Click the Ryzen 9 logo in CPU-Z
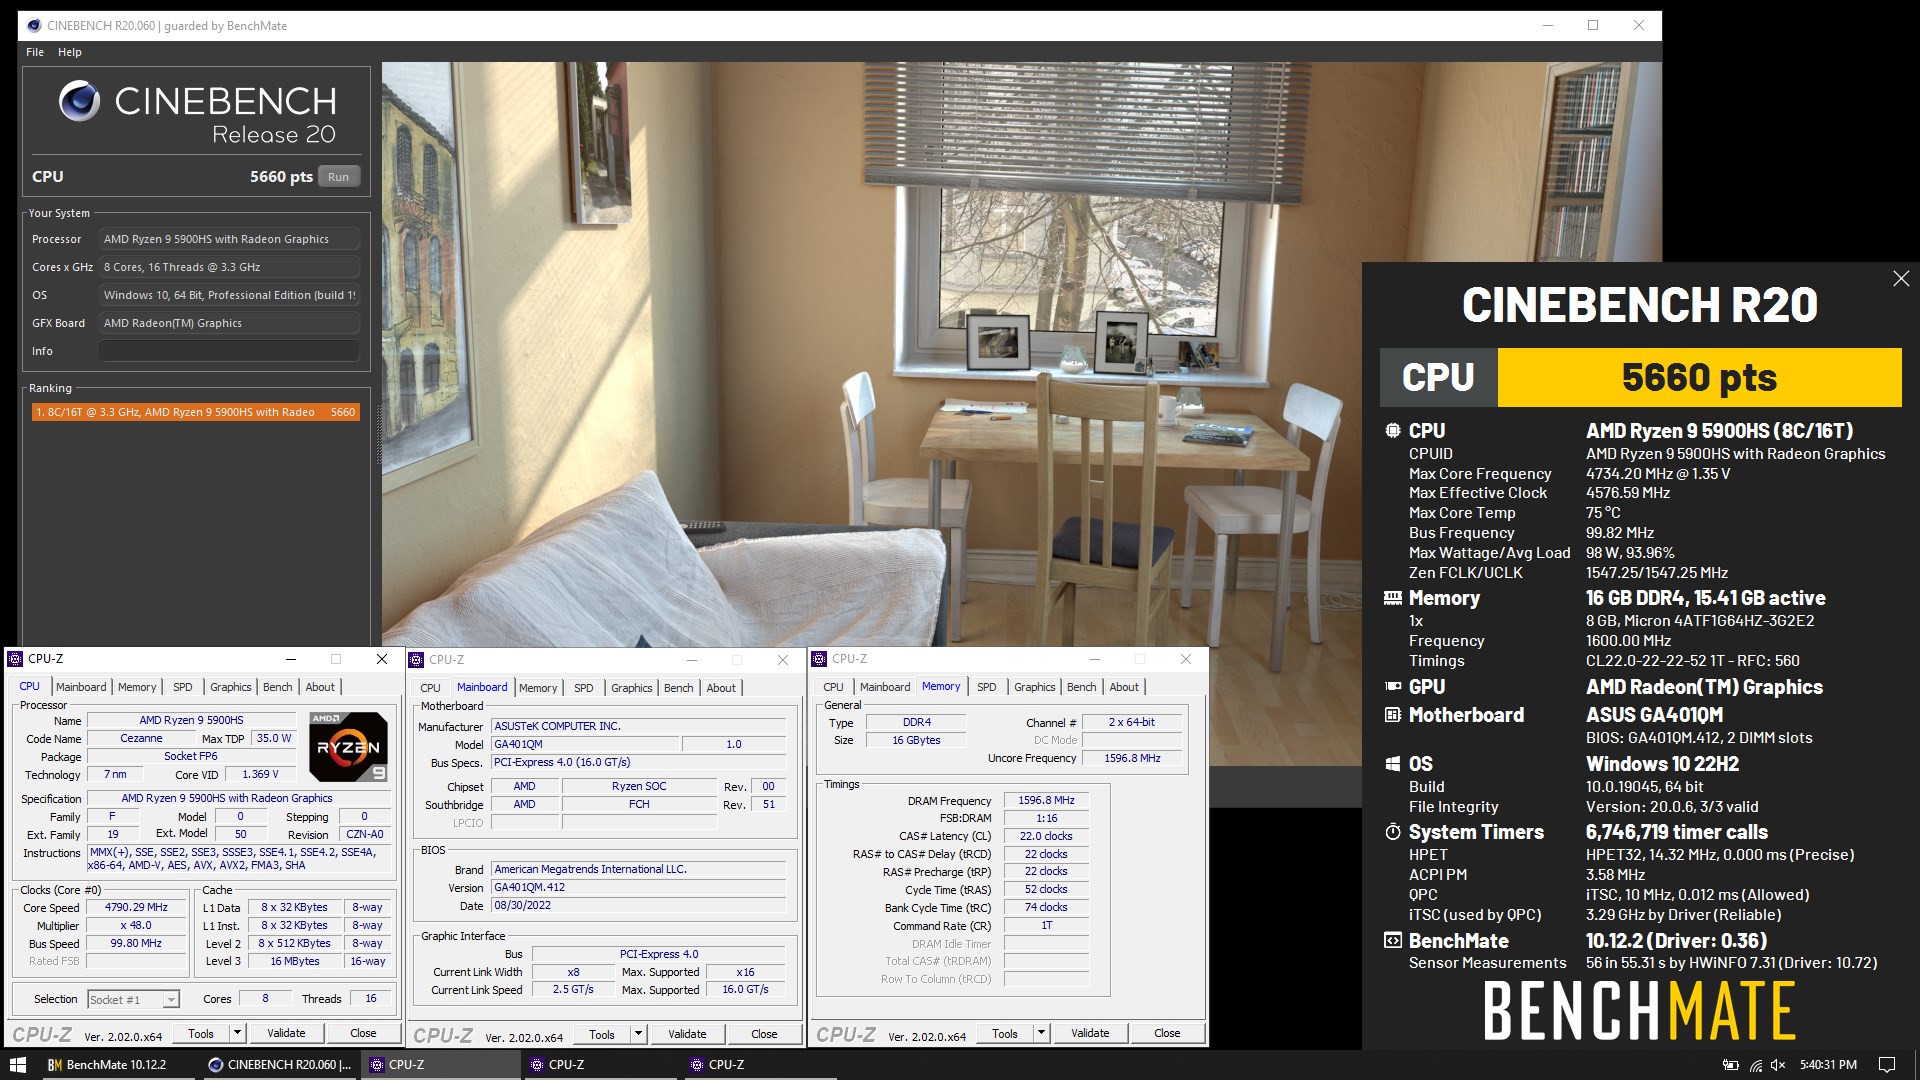 pos(348,746)
